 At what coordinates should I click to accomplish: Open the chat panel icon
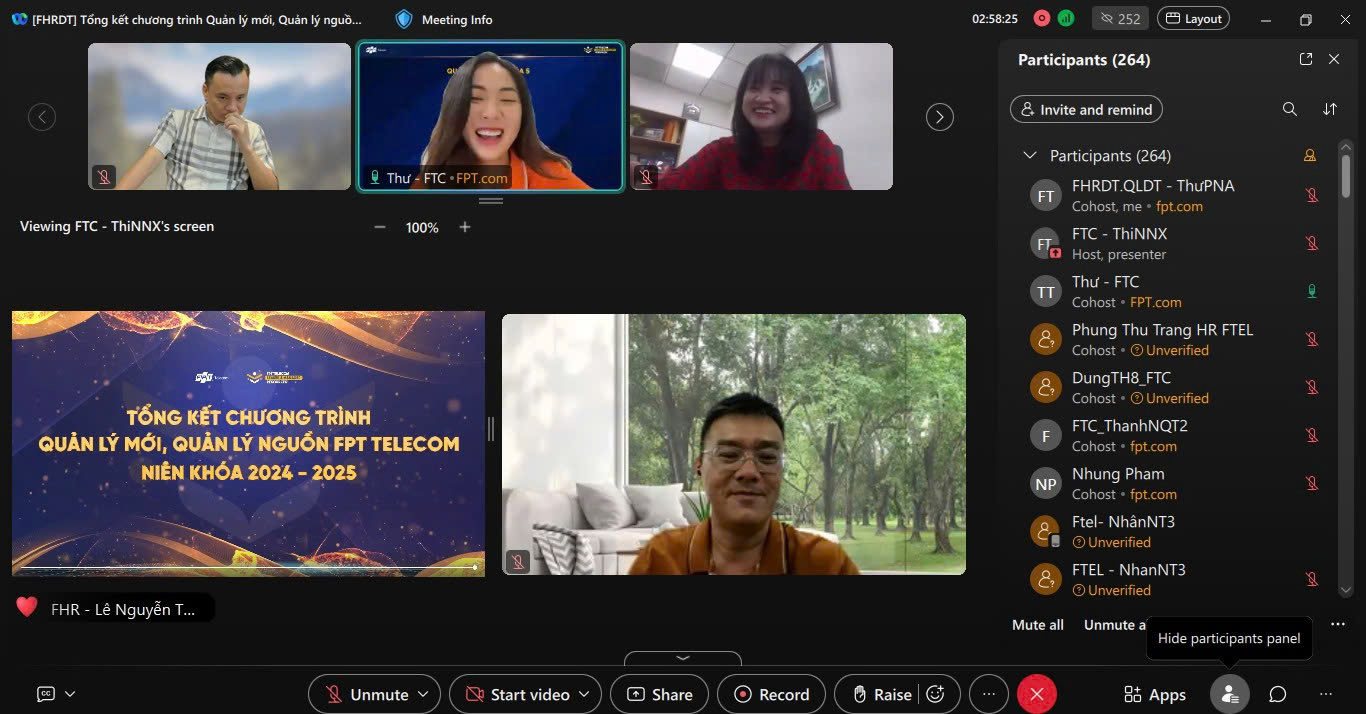click(x=1277, y=694)
